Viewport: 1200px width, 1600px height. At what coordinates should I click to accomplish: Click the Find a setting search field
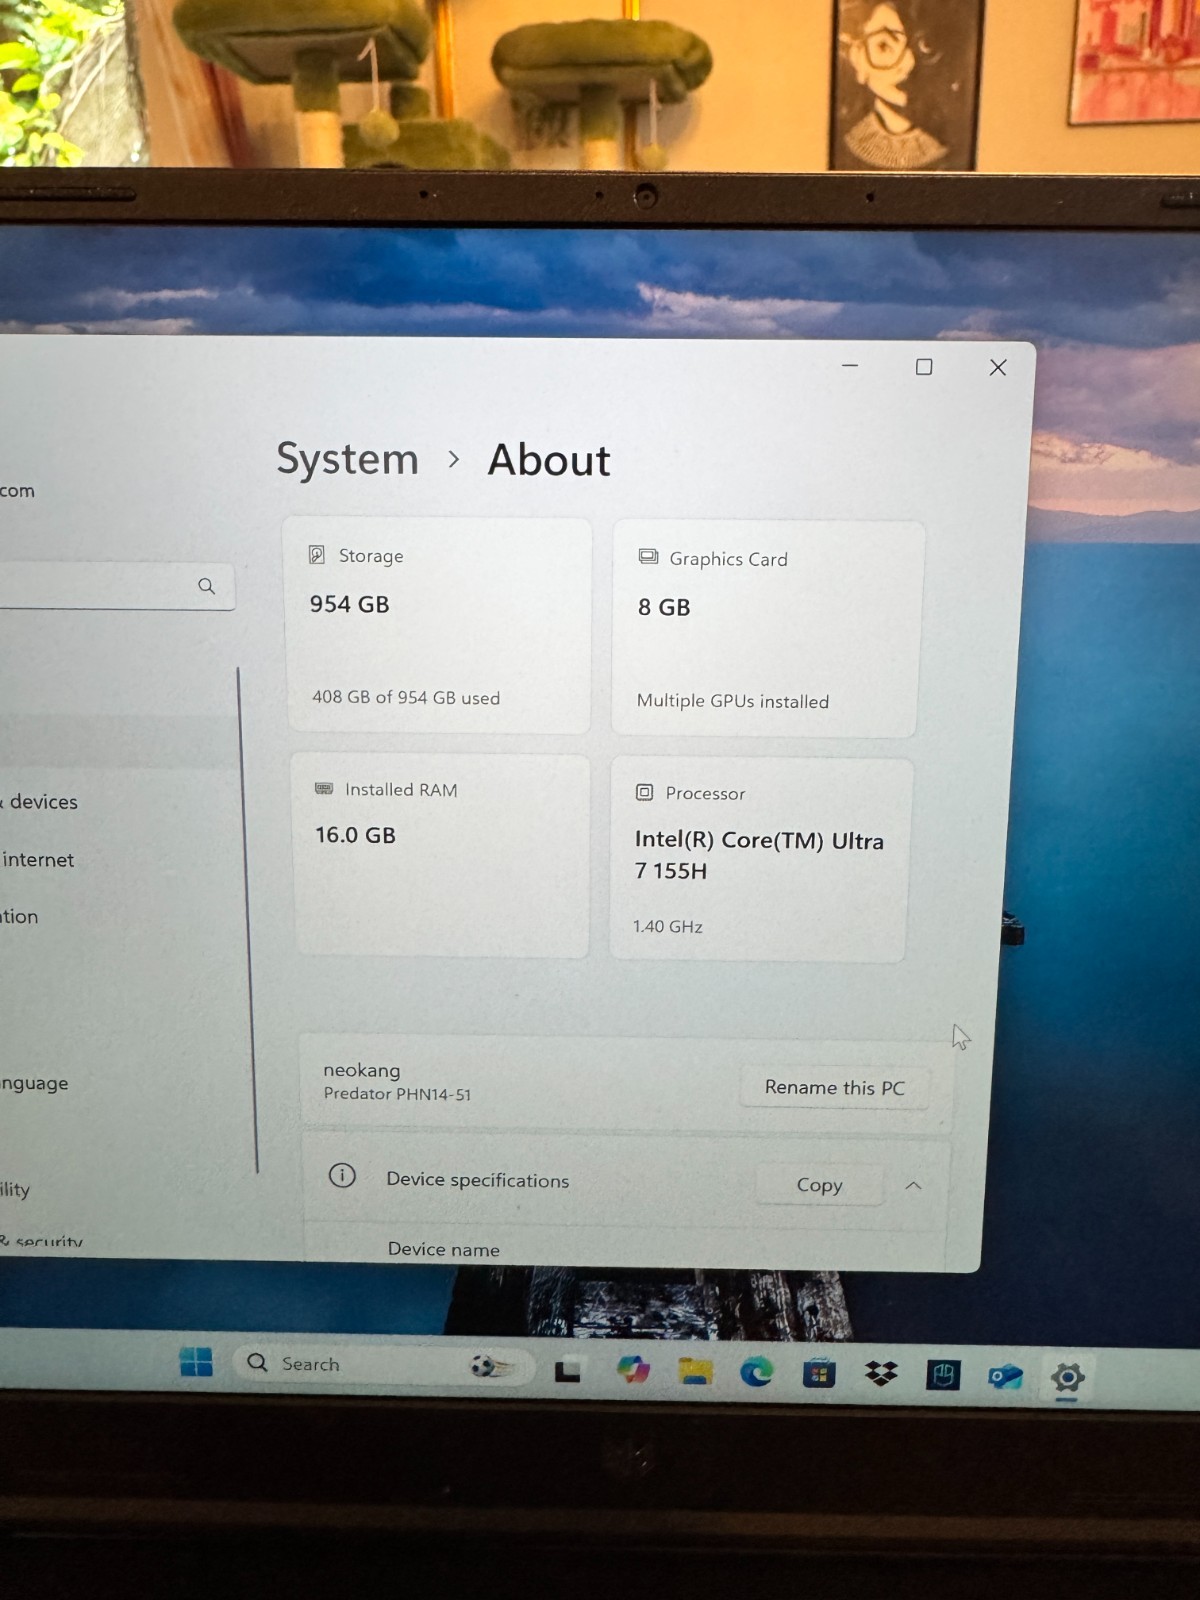117,586
